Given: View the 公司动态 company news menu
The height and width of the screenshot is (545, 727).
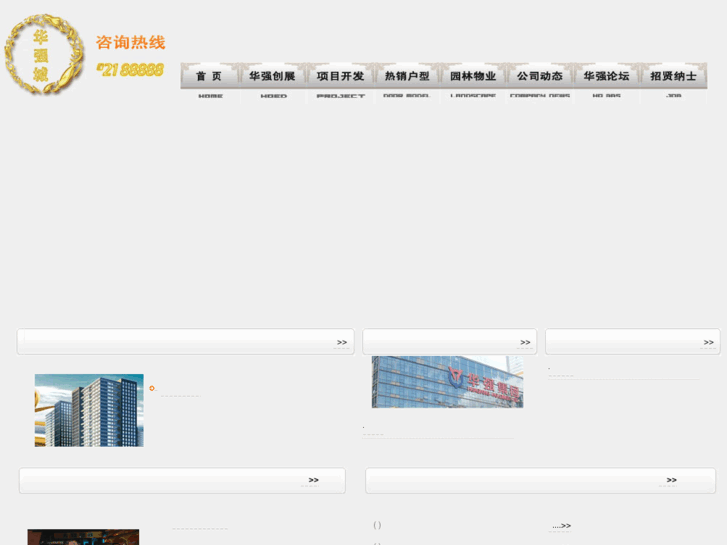Looking at the screenshot, I should pyautogui.click(x=540, y=82).
